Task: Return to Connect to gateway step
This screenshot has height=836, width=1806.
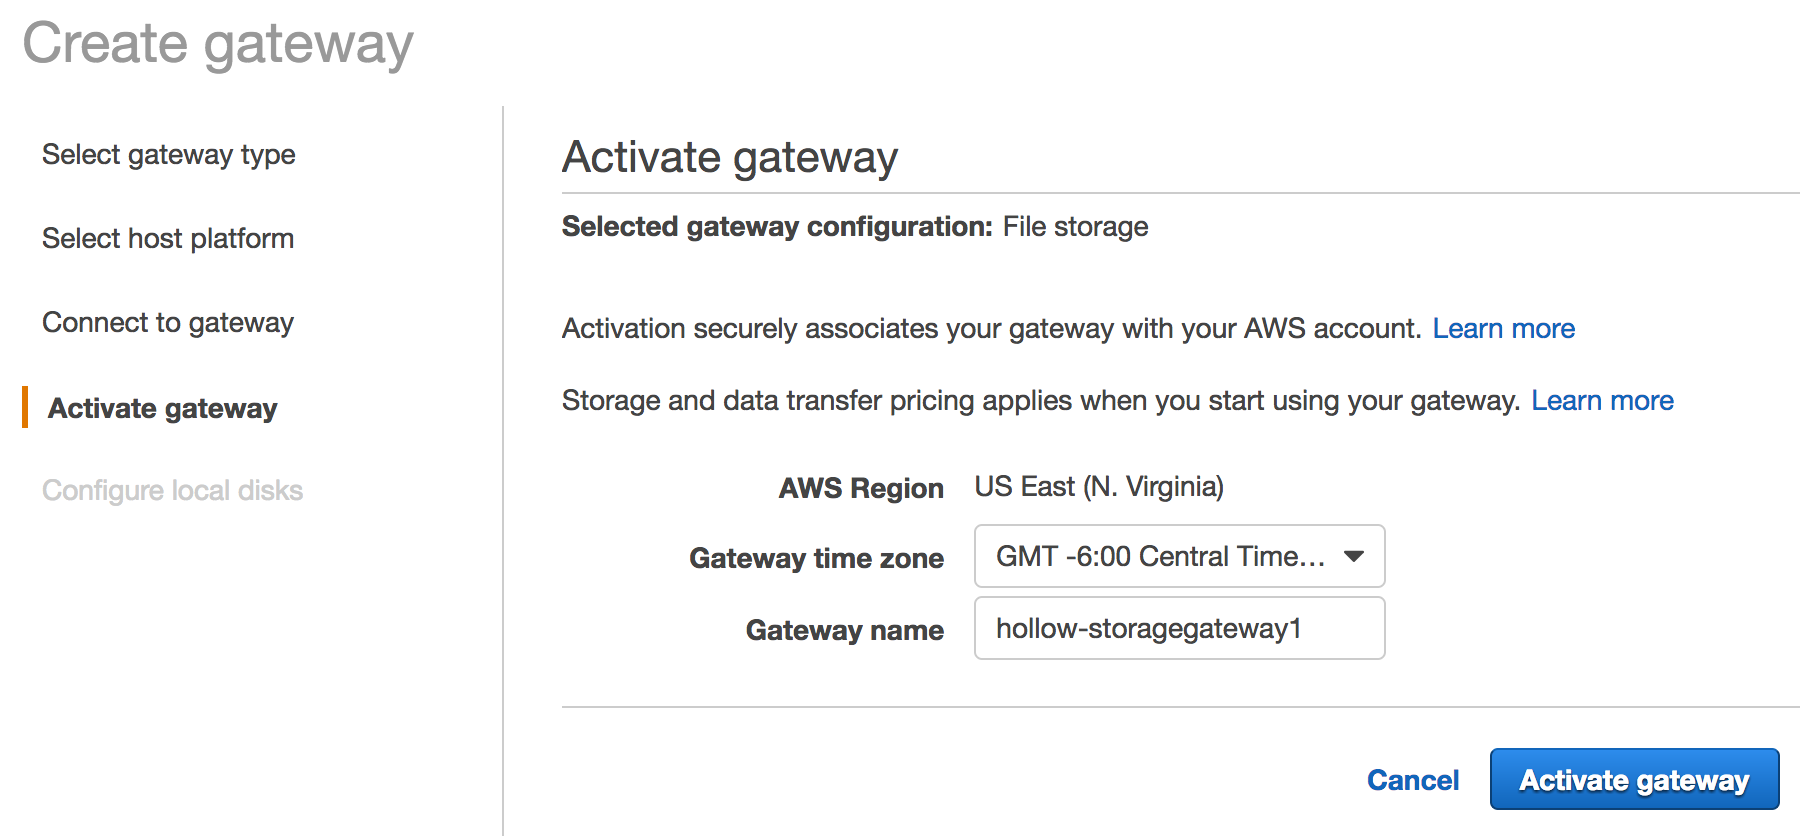Action: pos(168,323)
